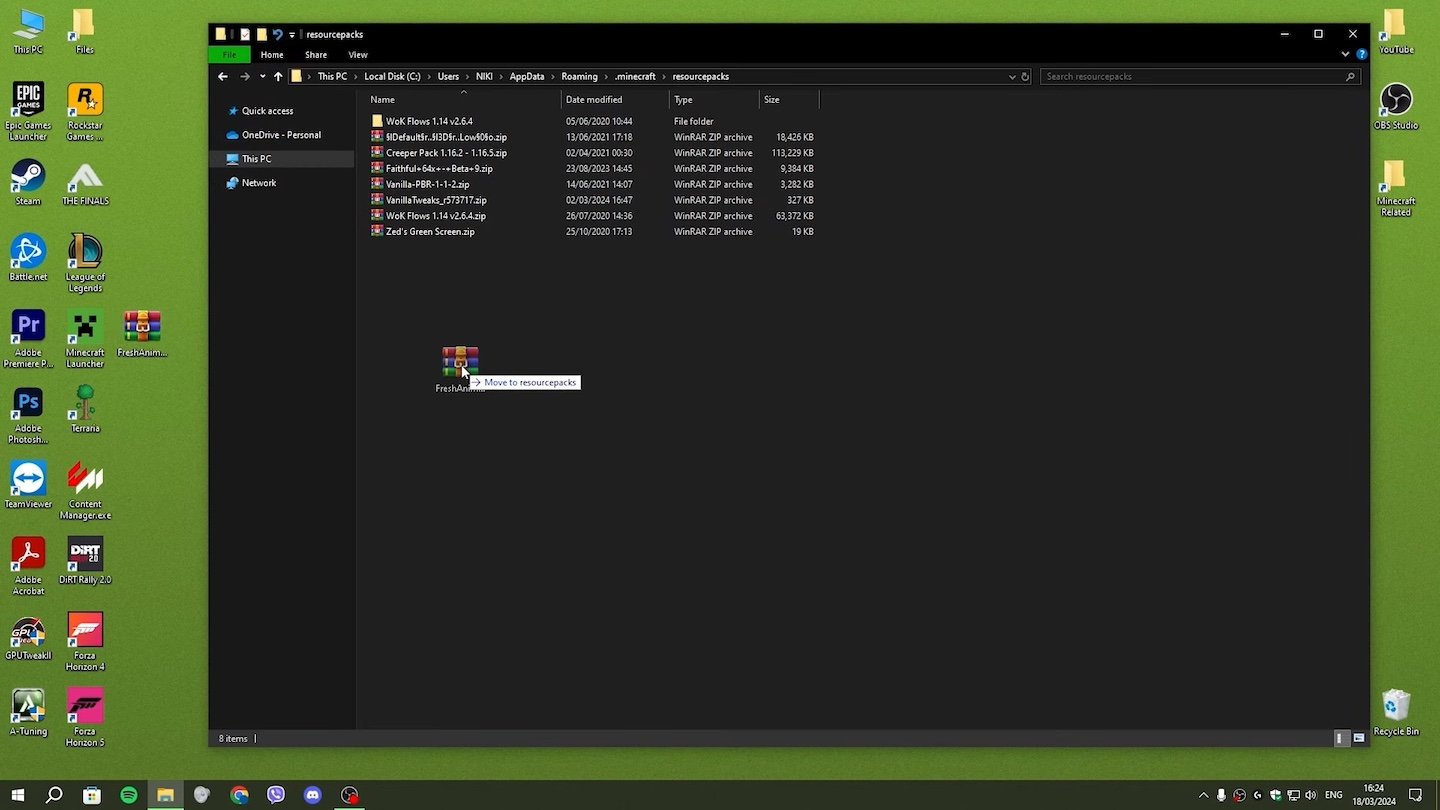Select the Minecraft Related desktop folder
Viewport: 1440px width, 810px height.
pyautogui.click(x=1396, y=188)
